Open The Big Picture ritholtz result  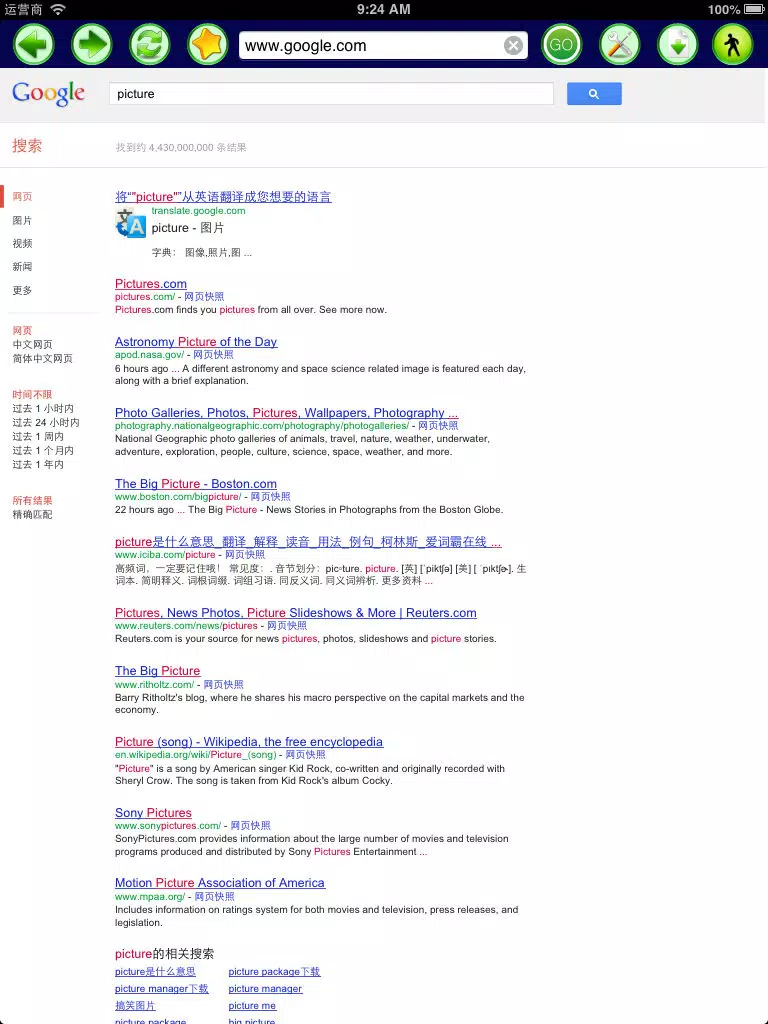click(157, 671)
